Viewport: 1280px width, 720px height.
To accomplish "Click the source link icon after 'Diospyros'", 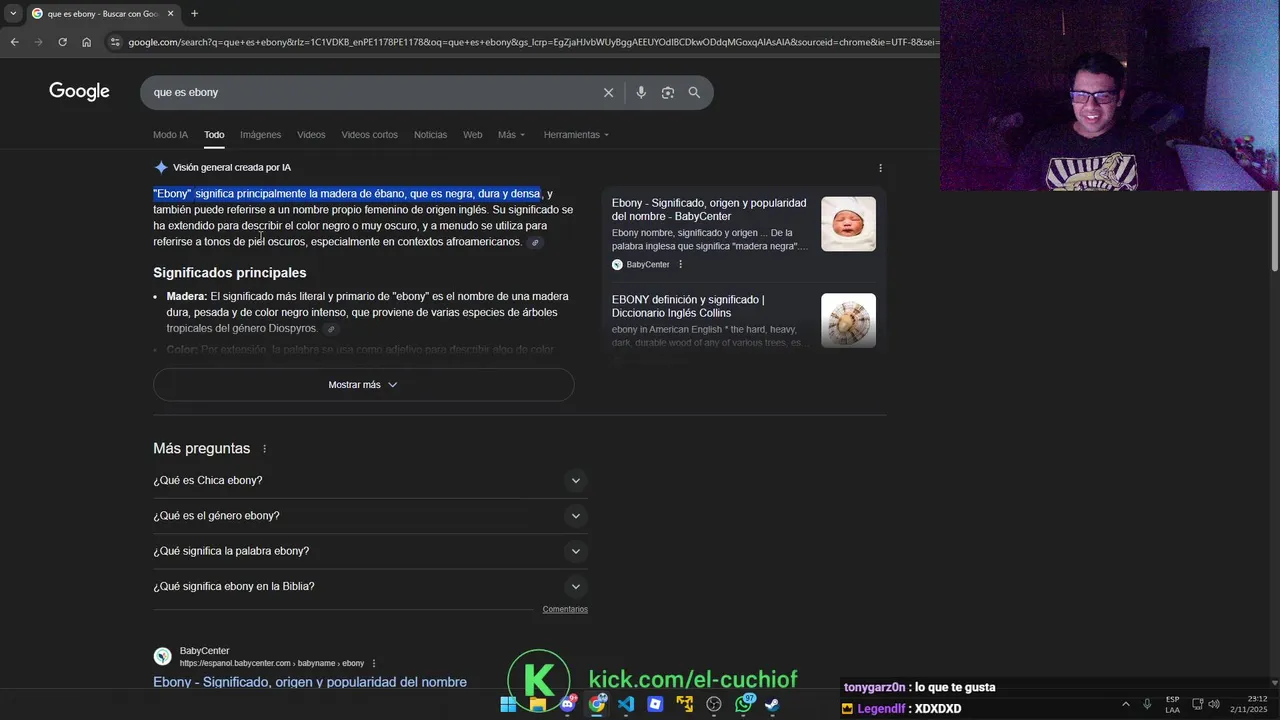I will 331,329.
